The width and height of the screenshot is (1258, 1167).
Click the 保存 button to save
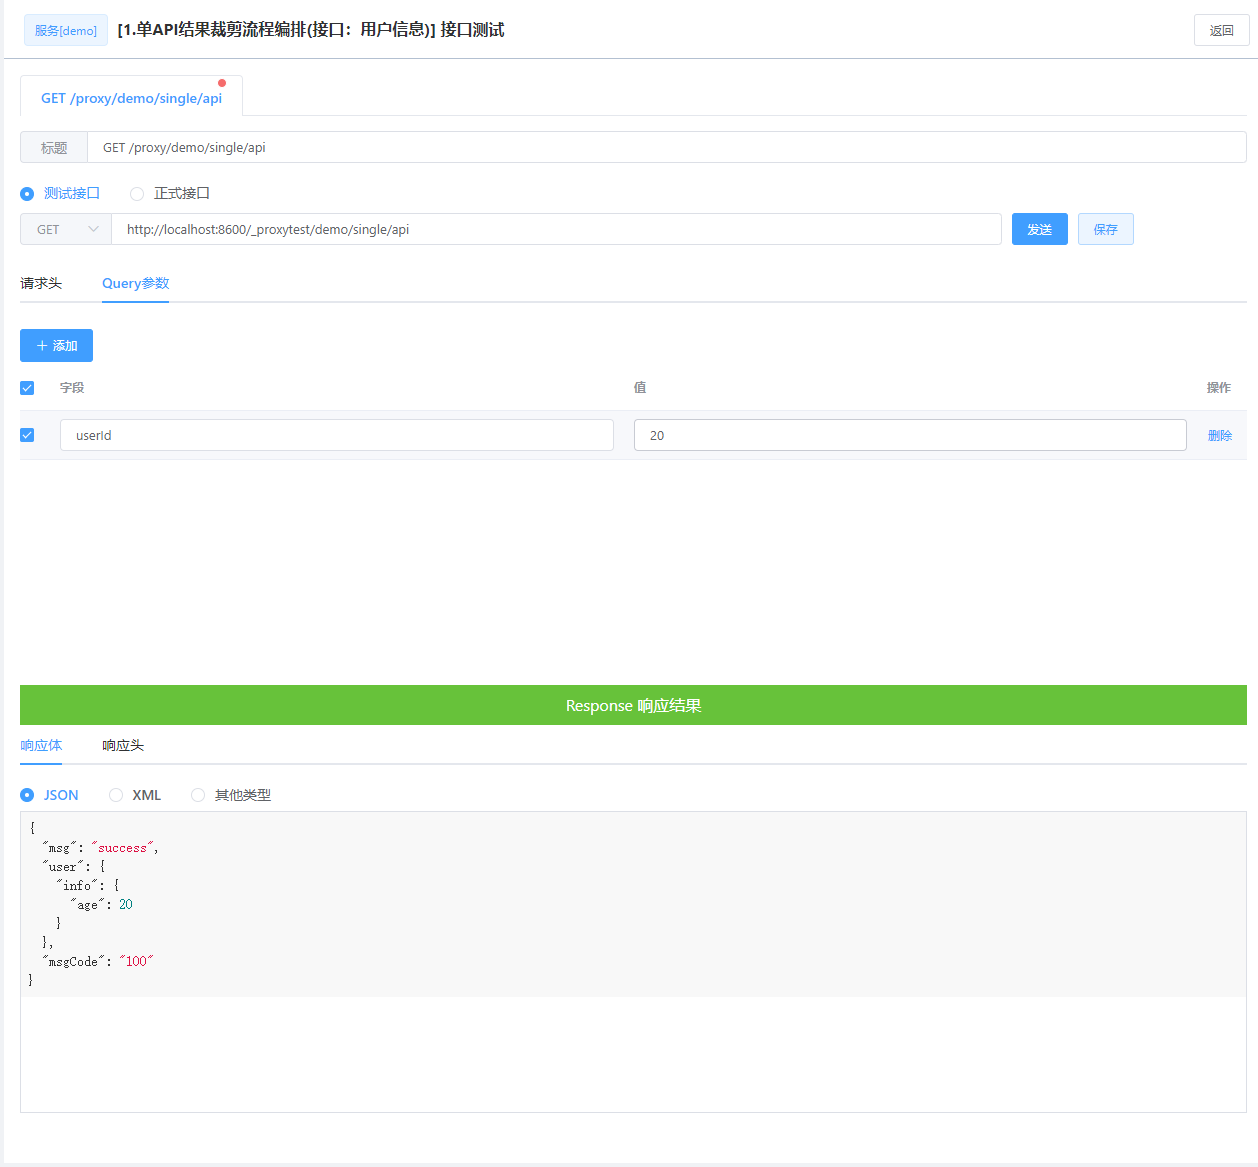click(1105, 229)
